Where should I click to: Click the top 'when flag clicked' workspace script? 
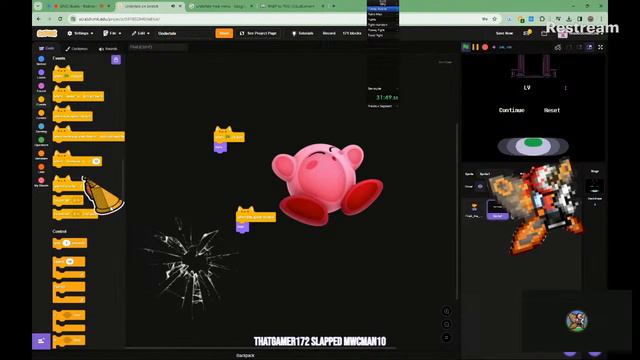[229, 137]
